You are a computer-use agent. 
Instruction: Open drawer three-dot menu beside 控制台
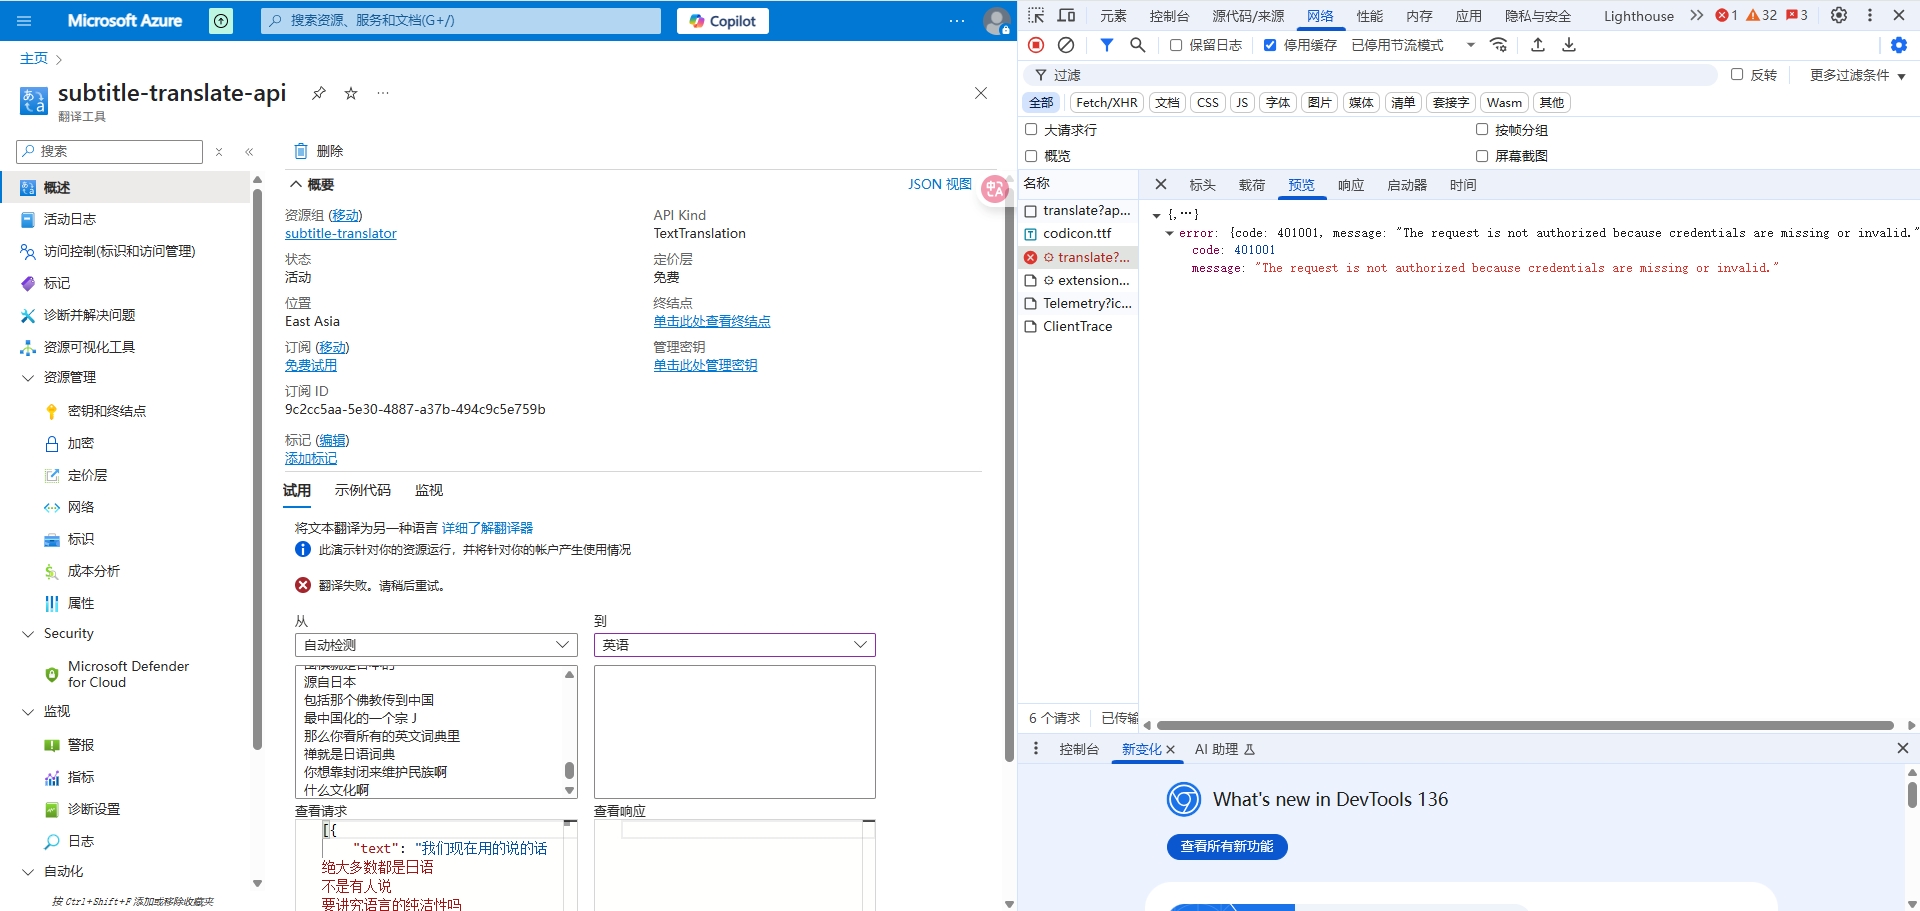(1035, 748)
